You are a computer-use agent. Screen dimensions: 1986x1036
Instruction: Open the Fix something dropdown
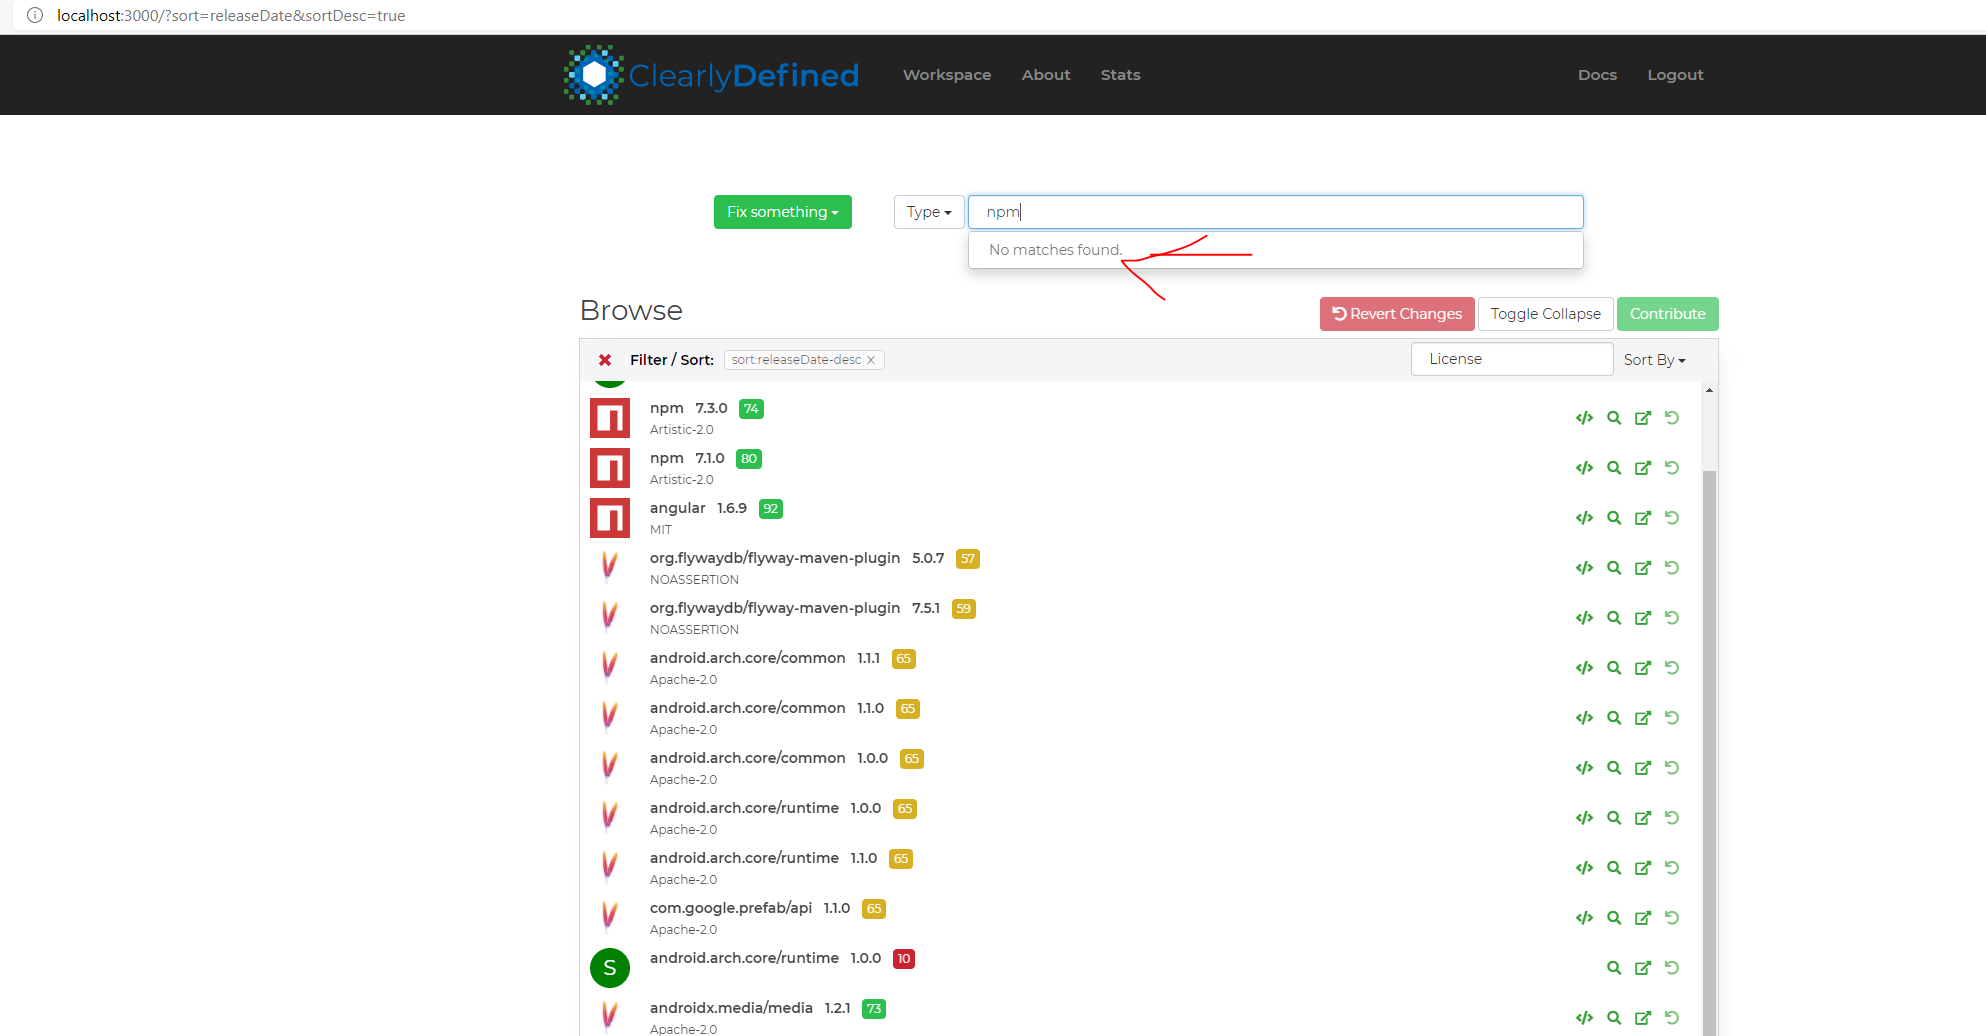pyautogui.click(x=783, y=212)
